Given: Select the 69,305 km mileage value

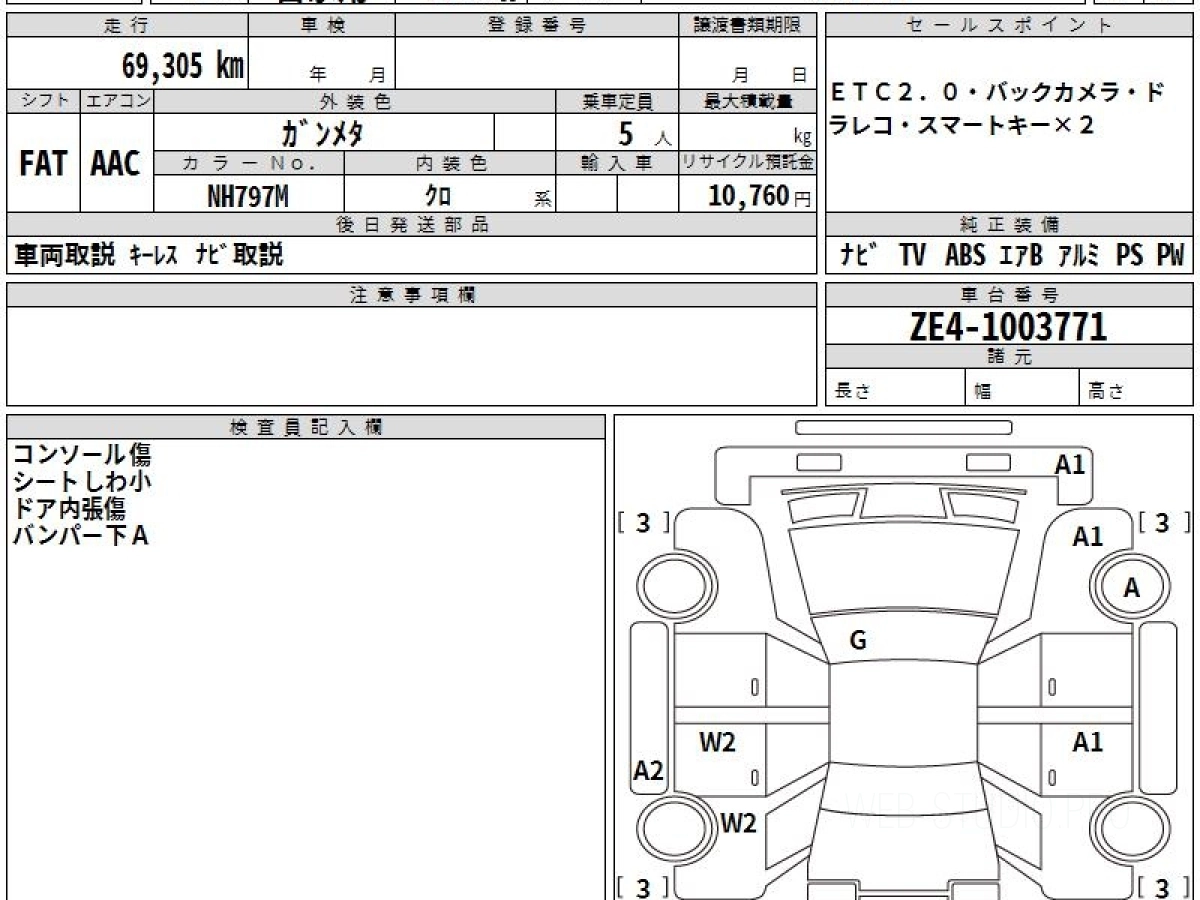Looking at the screenshot, I should point(183,67).
